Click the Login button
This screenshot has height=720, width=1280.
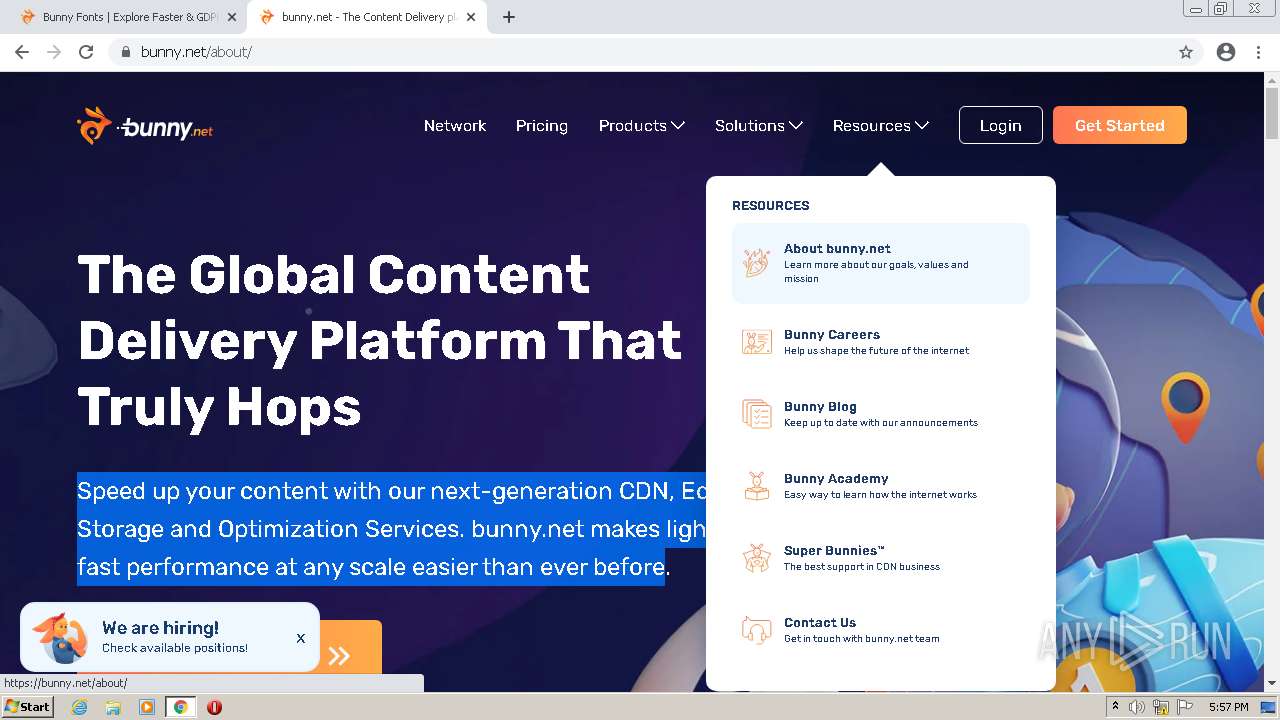coord(1000,125)
